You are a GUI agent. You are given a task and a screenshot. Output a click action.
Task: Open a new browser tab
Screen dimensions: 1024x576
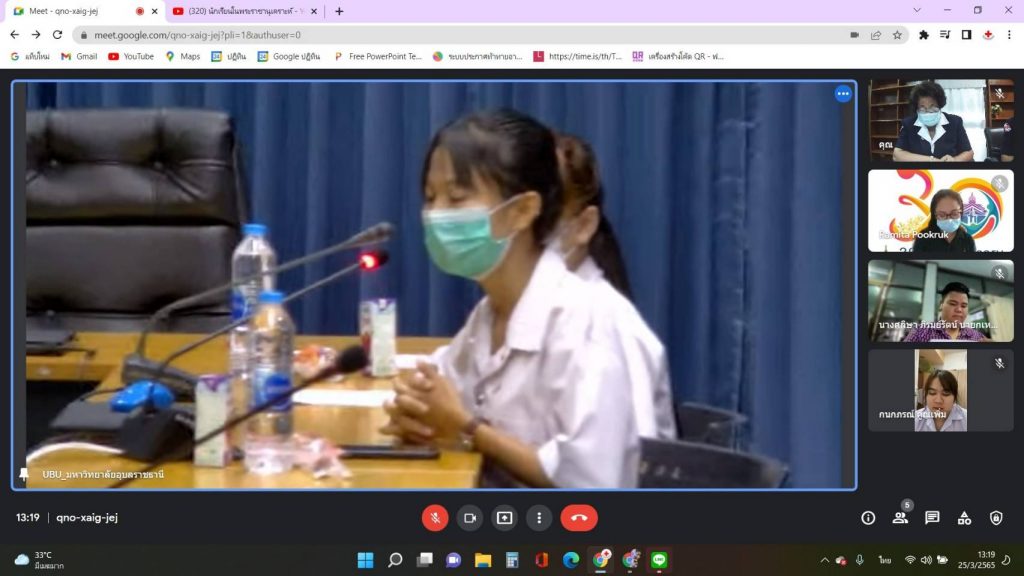339,11
